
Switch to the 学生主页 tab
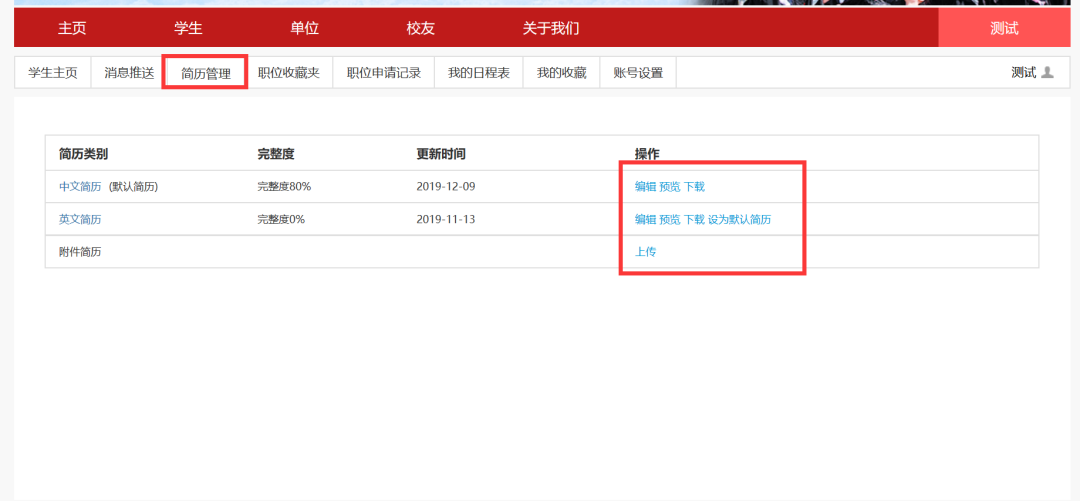[52, 73]
